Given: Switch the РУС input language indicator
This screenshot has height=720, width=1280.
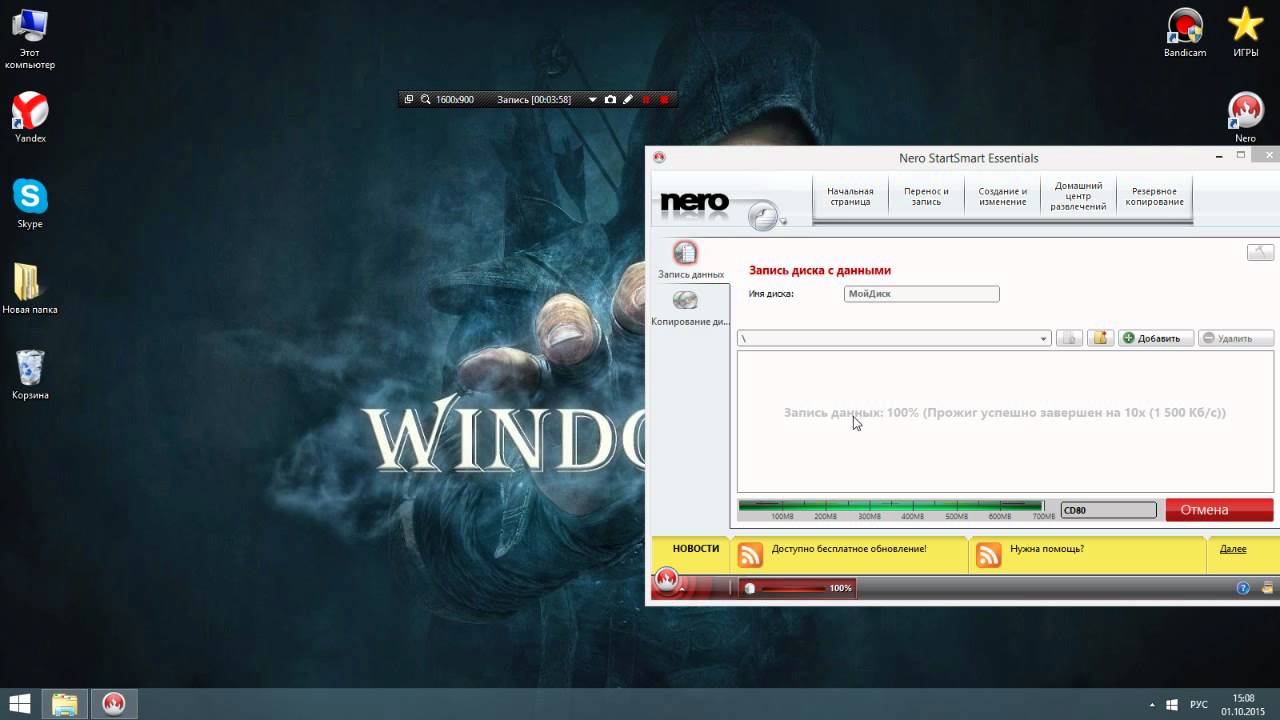Looking at the screenshot, I should pyautogui.click(x=1199, y=705).
